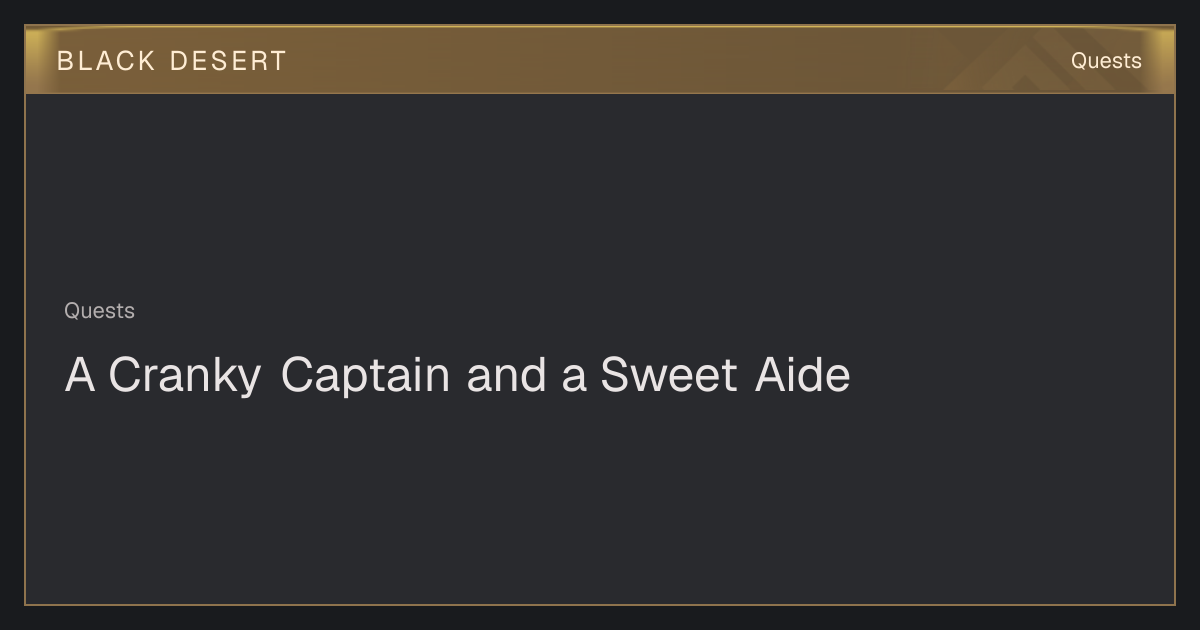Navigate home via the BLACK DESERT wordmark
The width and height of the screenshot is (1200, 630).
(x=171, y=61)
